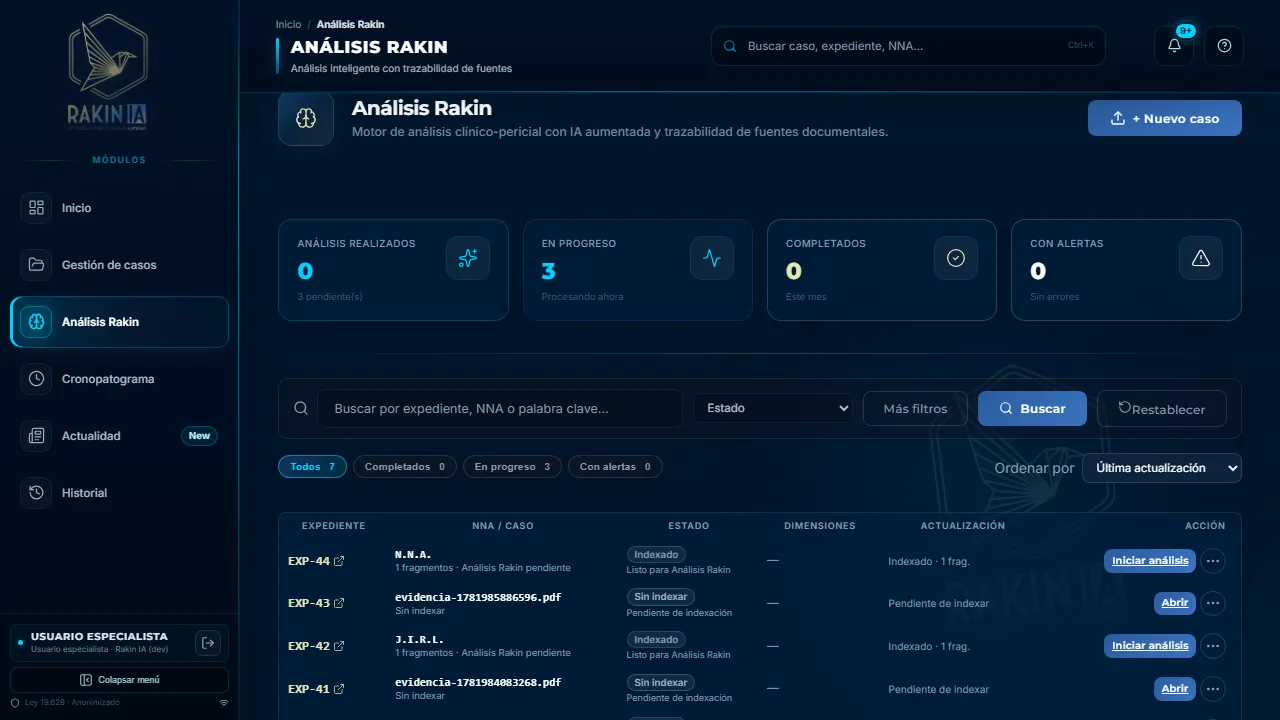Click the pulse icon in En Progreso card

(712, 258)
